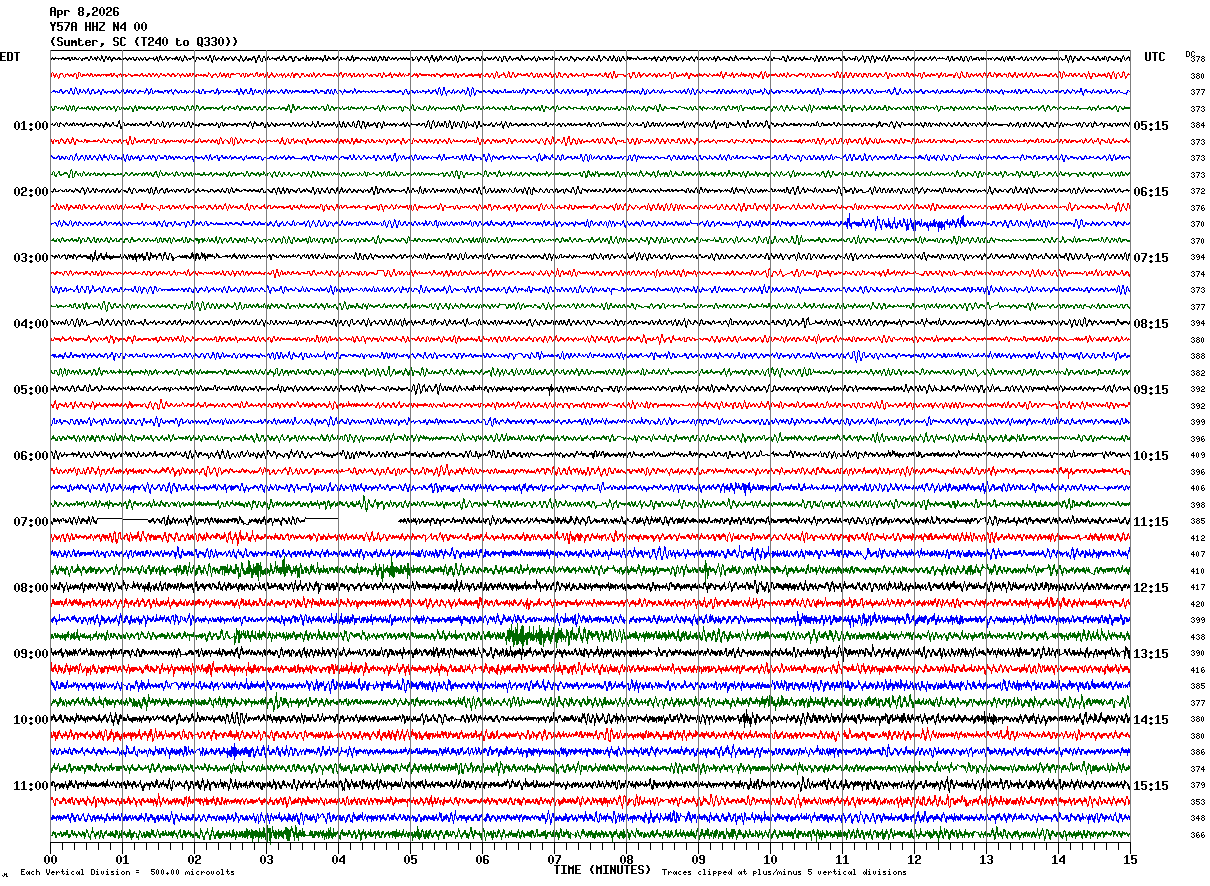Select DC offset value 409

pos(1197,455)
